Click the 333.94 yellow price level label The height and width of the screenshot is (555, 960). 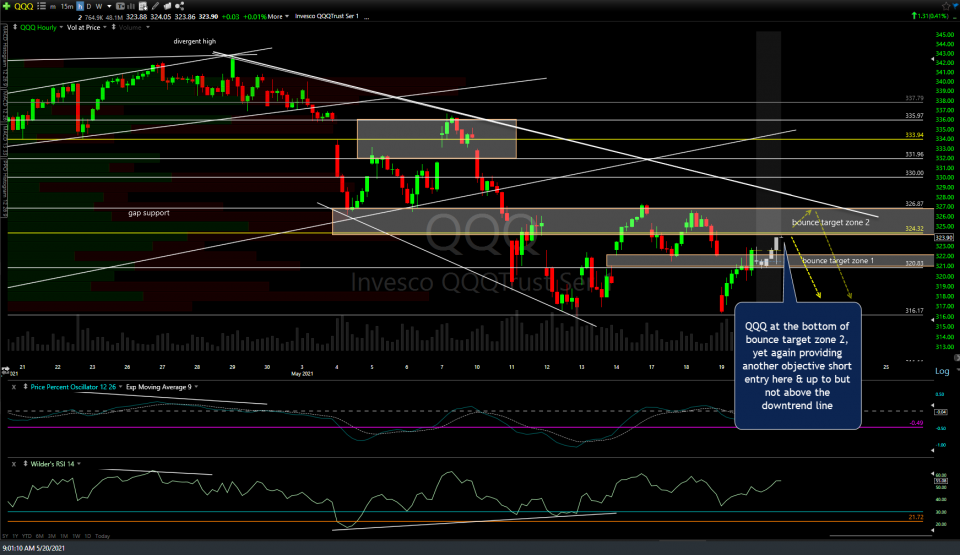pos(914,135)
